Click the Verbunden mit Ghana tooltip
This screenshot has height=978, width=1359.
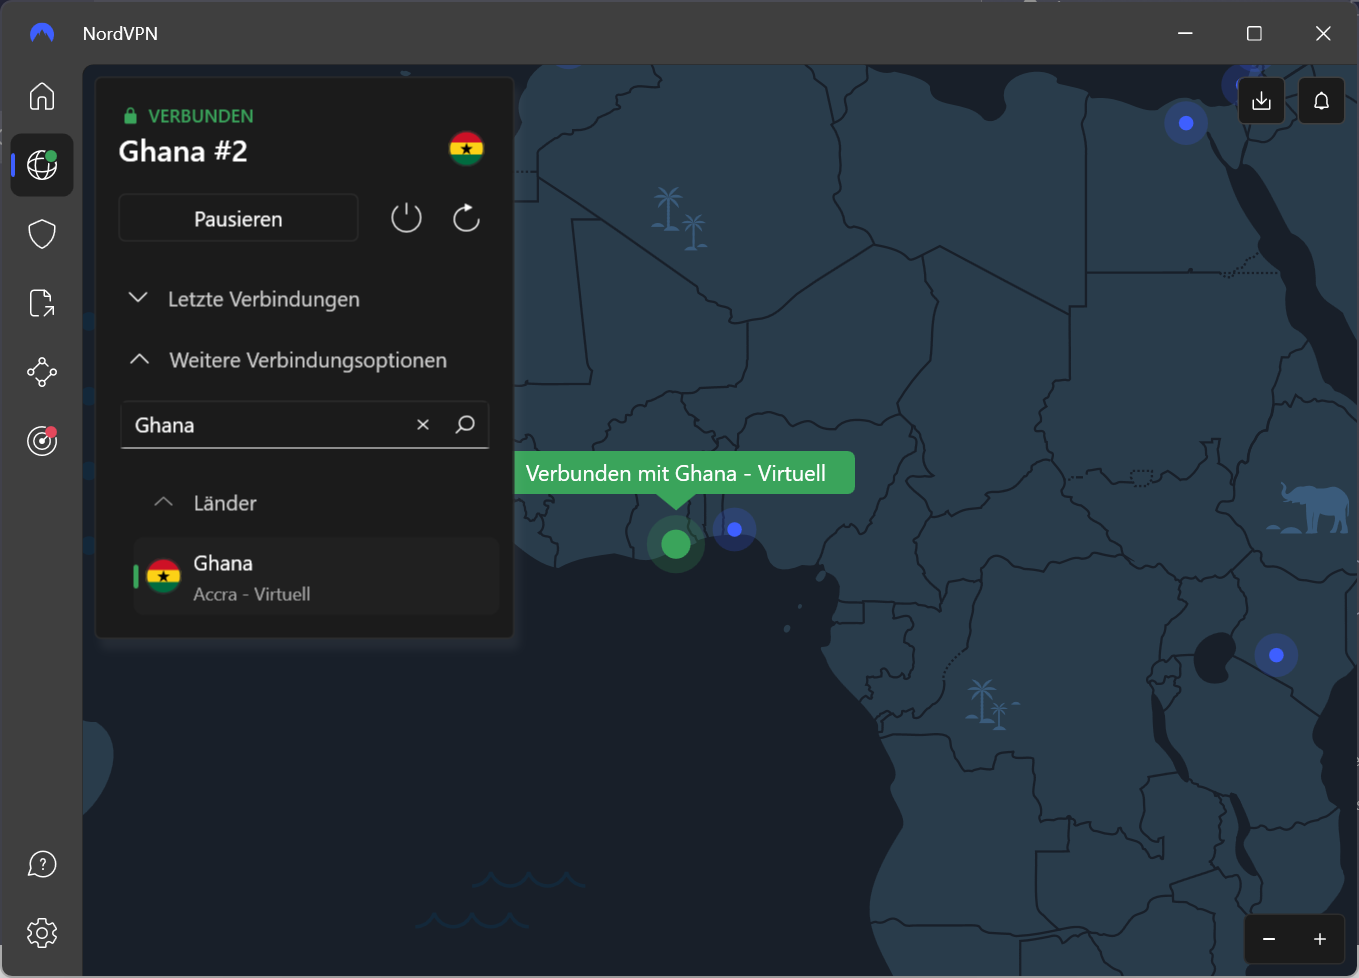coord(684,473)
